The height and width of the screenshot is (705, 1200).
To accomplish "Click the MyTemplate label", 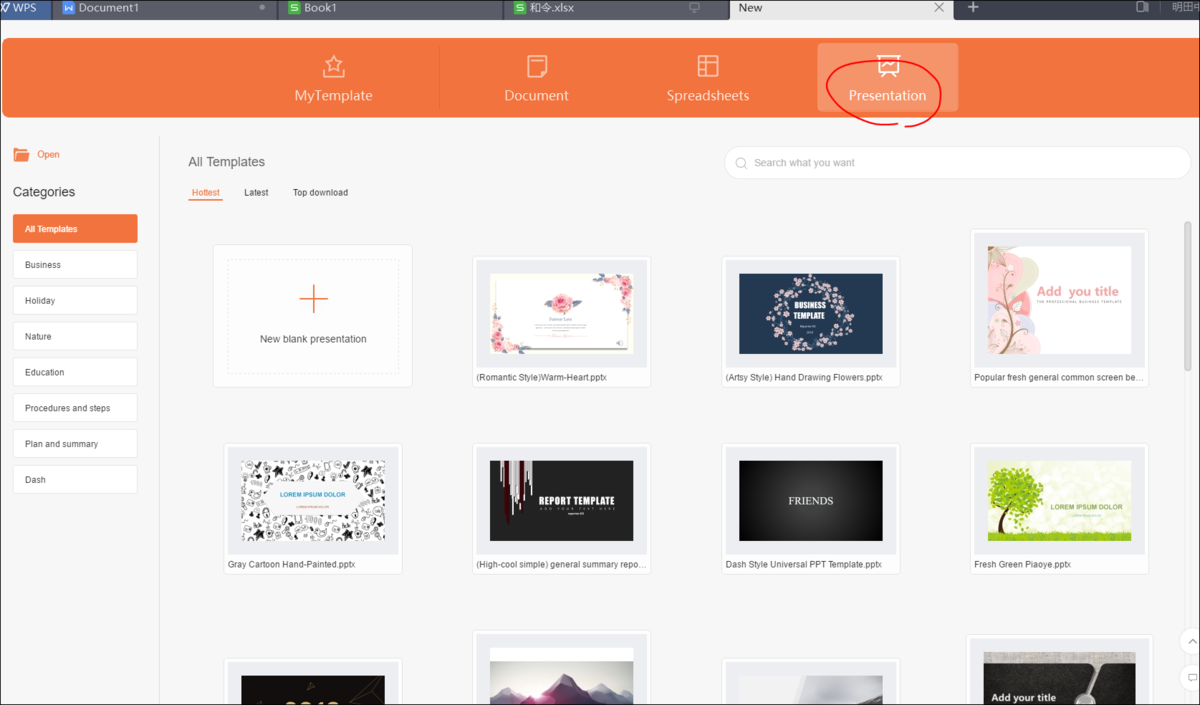I will [333, 96].
